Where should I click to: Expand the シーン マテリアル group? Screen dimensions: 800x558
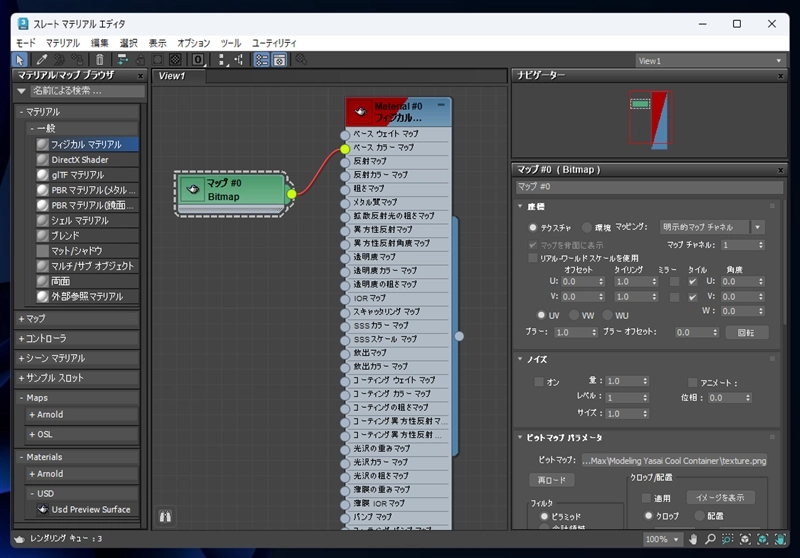point(77,359)
